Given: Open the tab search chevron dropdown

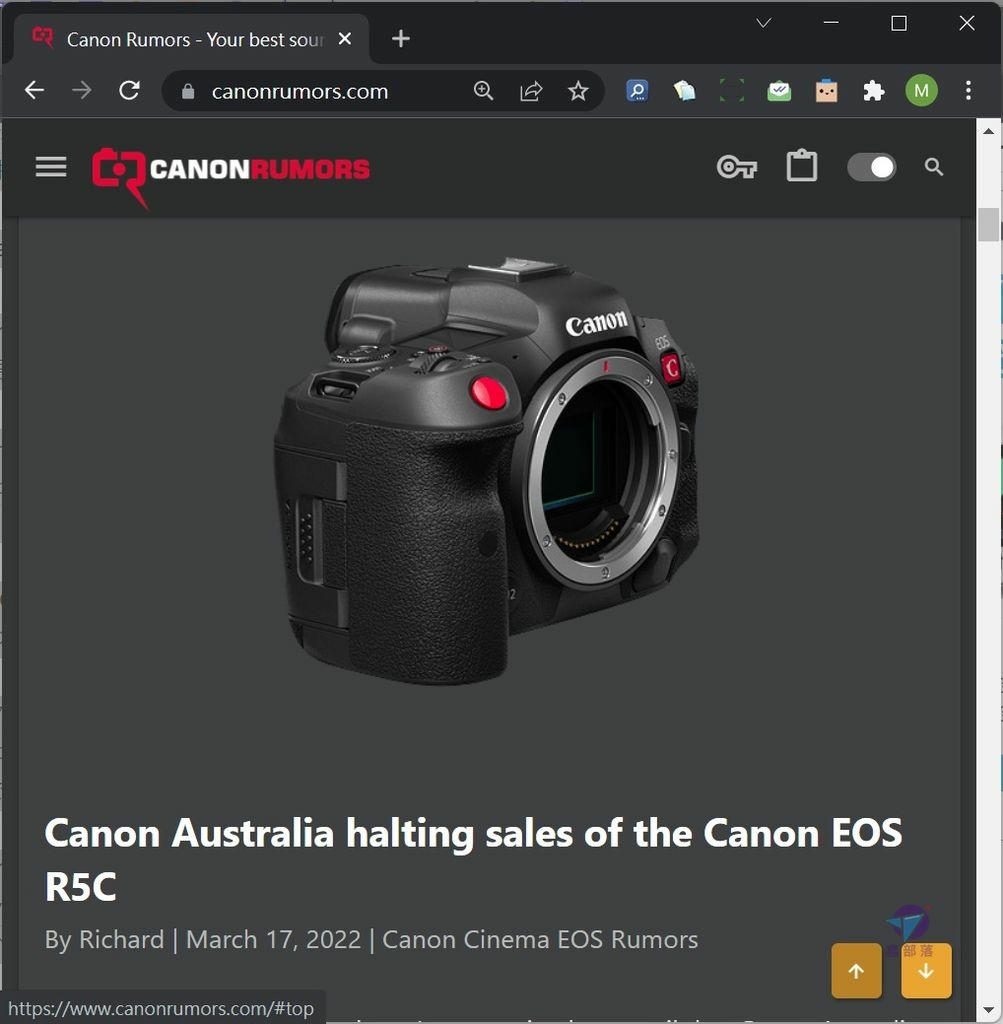Looking at the screenshot, I should pyautogui.click(x=763, y=24).
